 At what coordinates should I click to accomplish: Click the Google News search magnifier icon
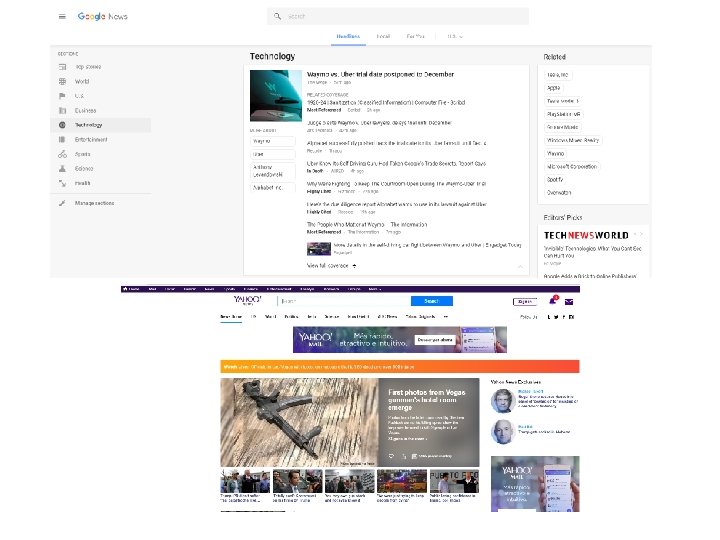pyautogui.click(x=277, y=17)
